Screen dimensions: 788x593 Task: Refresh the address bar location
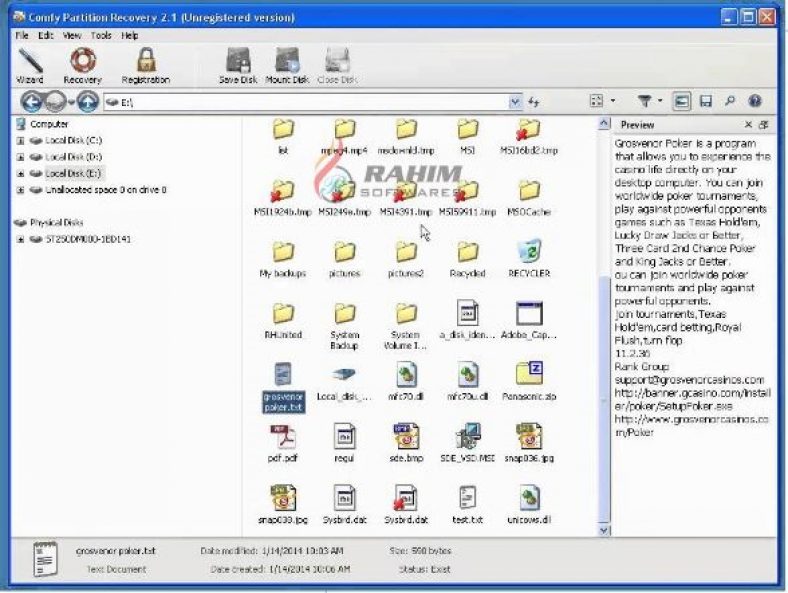coord(534,102)
